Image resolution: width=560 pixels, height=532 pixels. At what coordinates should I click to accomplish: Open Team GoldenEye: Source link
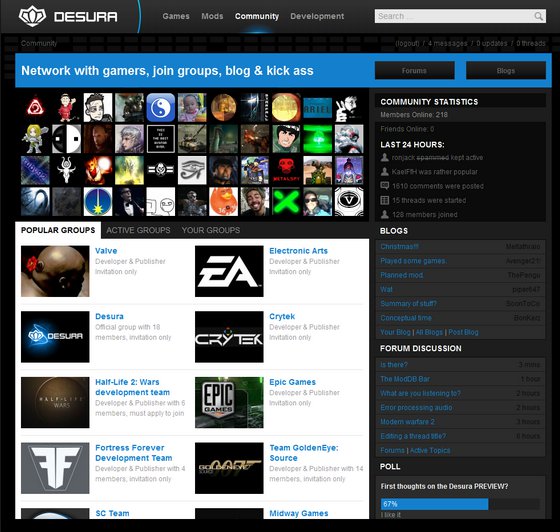(x=304, y=453)
